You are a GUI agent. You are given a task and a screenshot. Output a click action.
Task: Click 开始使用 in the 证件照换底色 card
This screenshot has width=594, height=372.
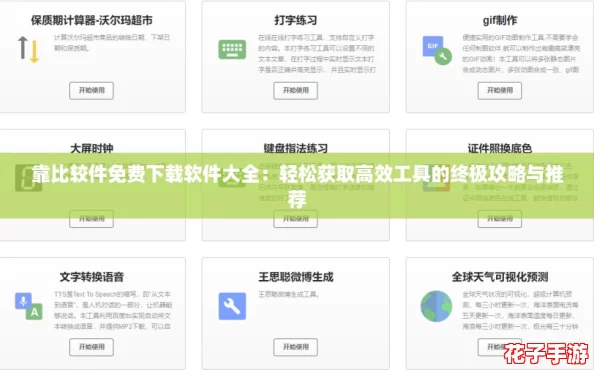[500, 219]
